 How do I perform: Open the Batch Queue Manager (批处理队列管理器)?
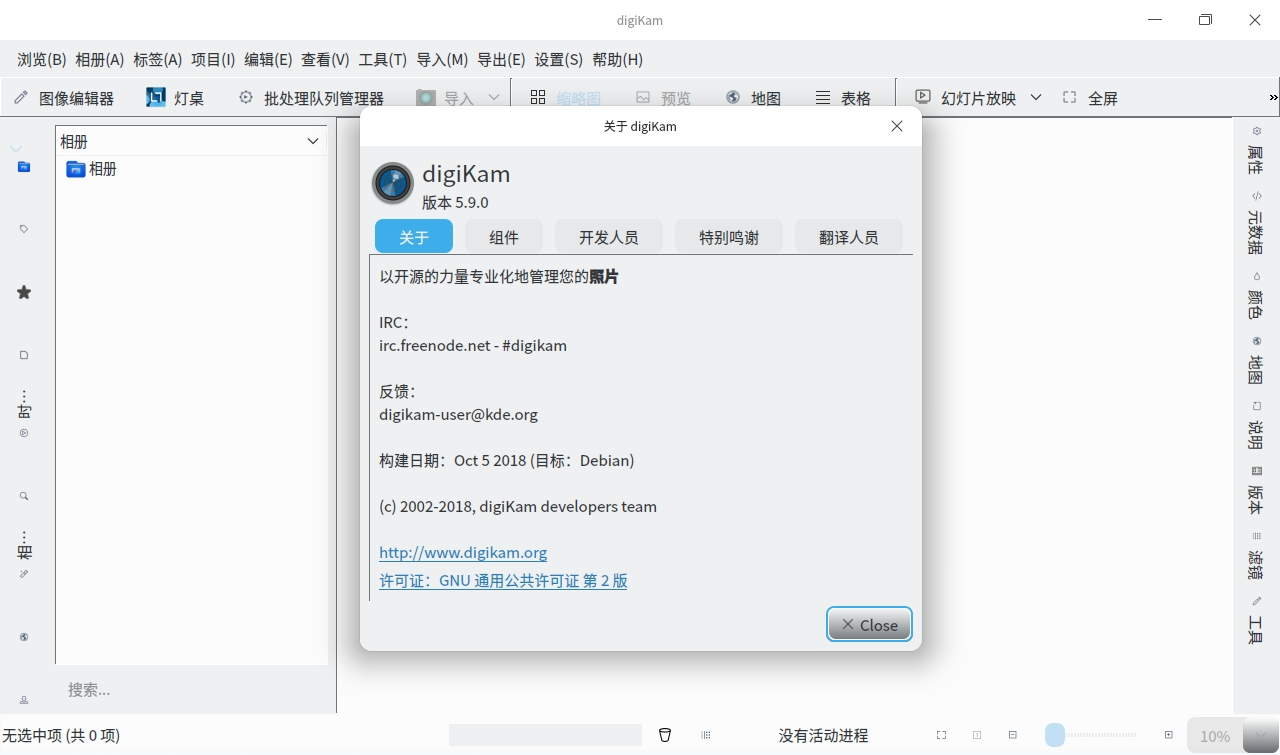(311, 98)
